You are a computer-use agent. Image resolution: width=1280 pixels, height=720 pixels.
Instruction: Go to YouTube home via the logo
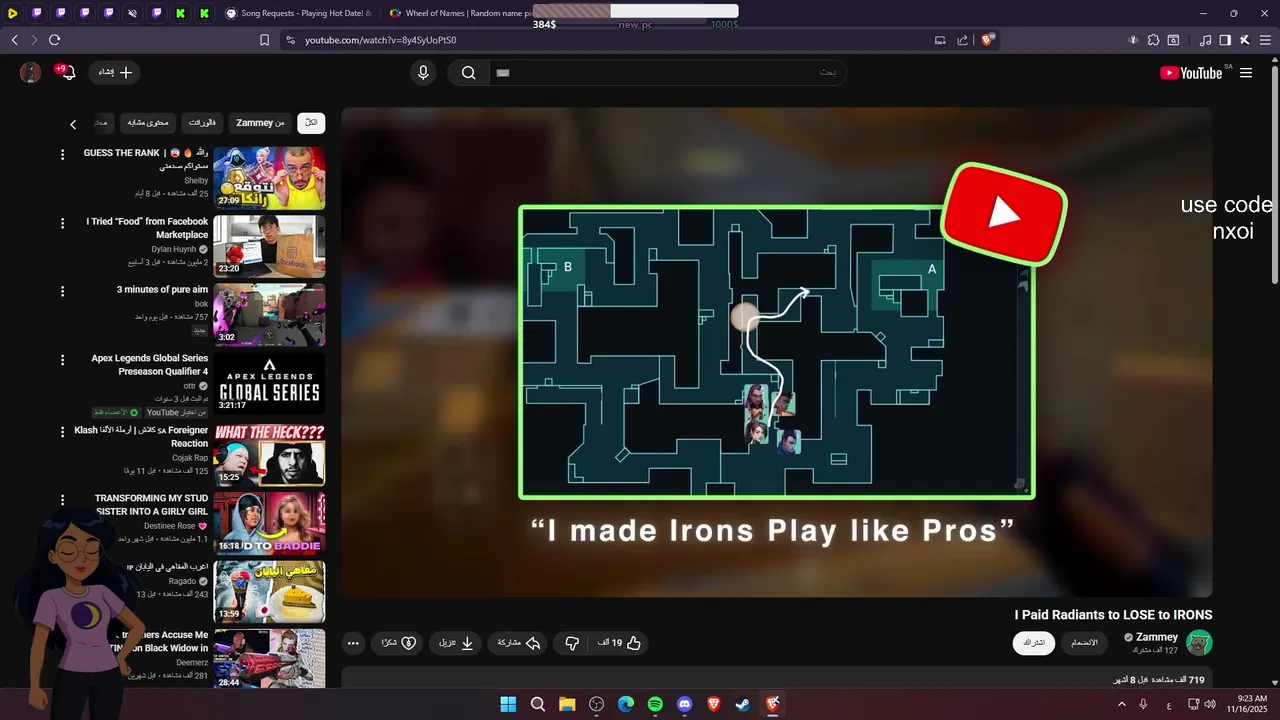(x=1191, y=72)
